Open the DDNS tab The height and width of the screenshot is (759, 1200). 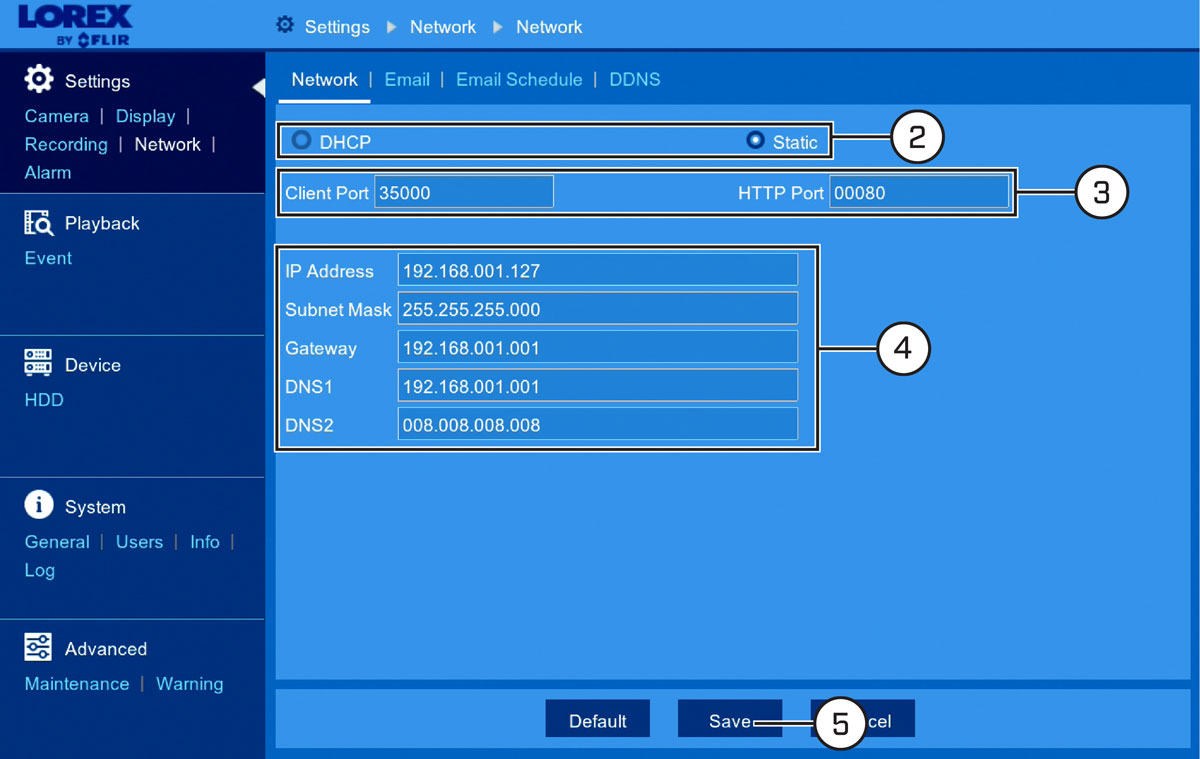pos(635,80)
